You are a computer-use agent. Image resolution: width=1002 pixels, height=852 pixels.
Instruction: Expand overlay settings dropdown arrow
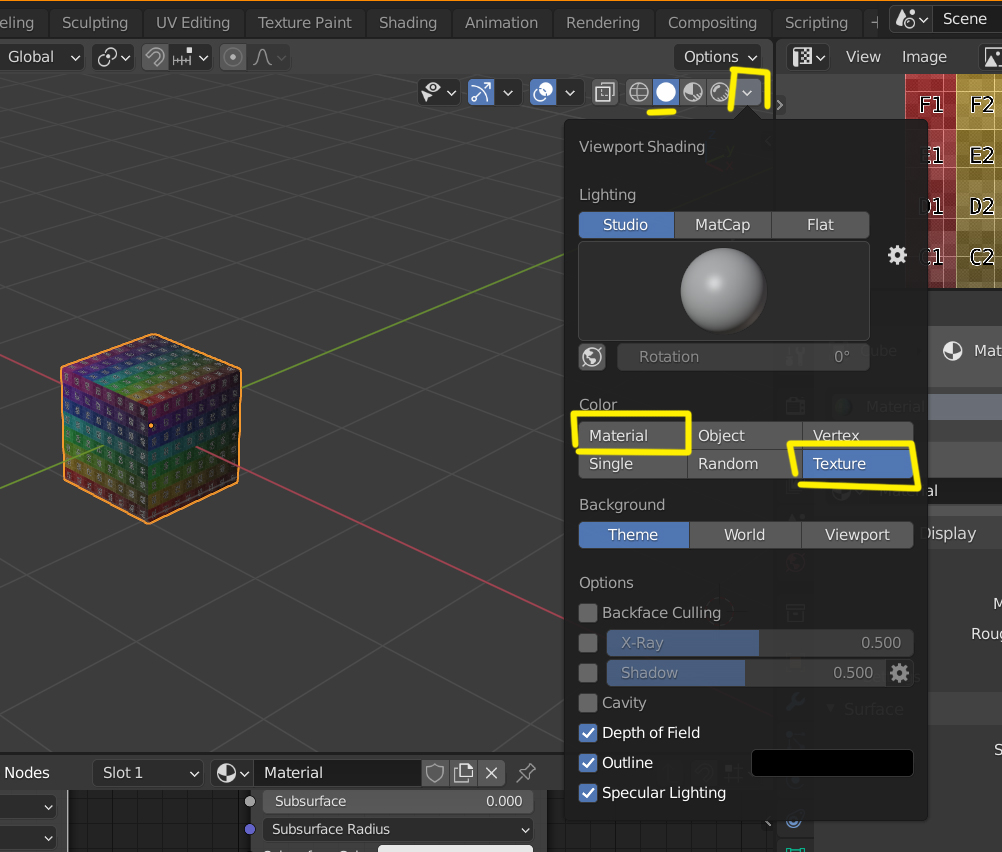[570, 93]
